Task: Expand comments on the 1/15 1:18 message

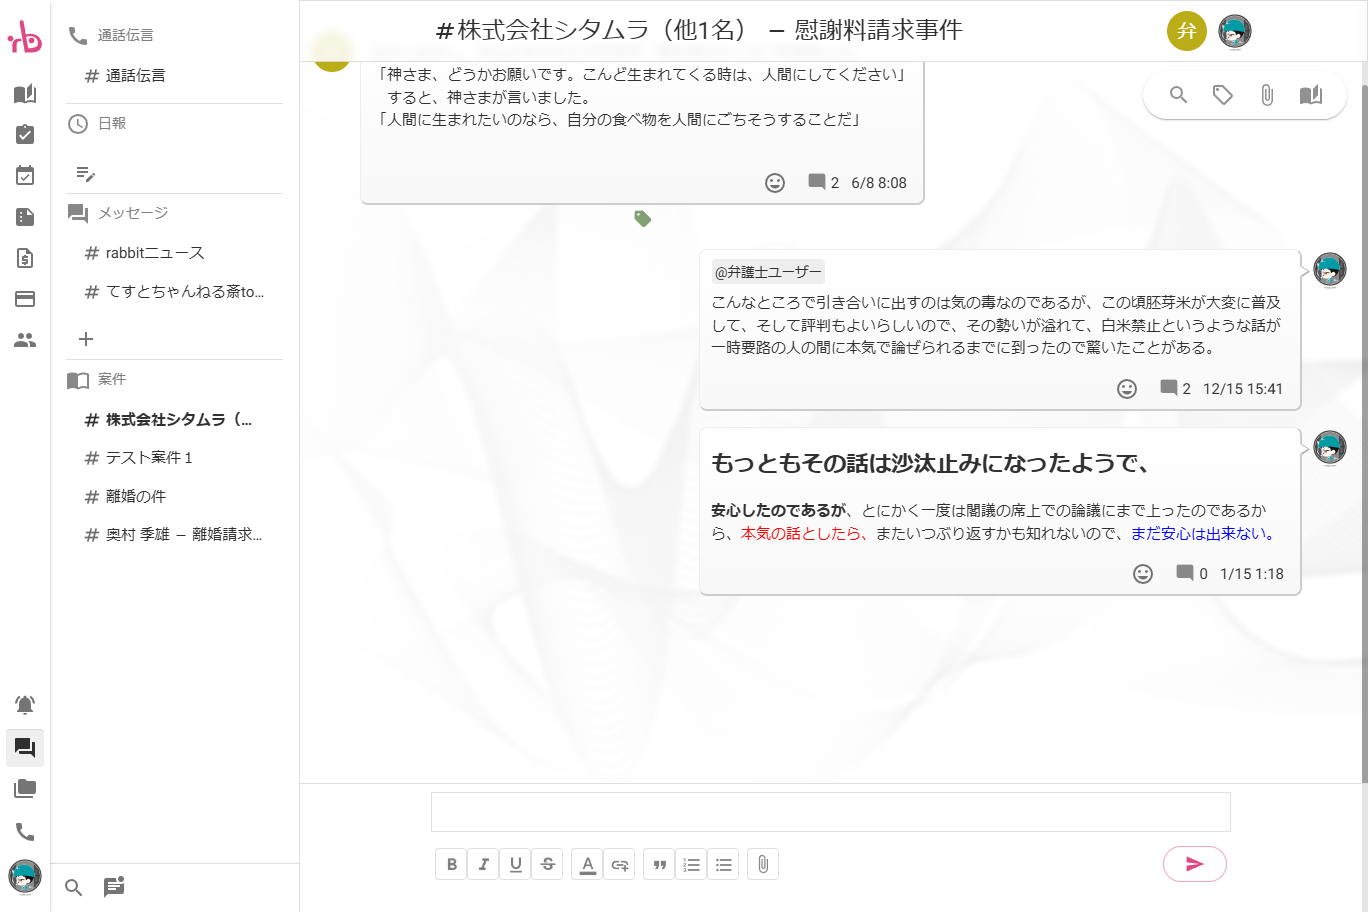Action: 1191,573
